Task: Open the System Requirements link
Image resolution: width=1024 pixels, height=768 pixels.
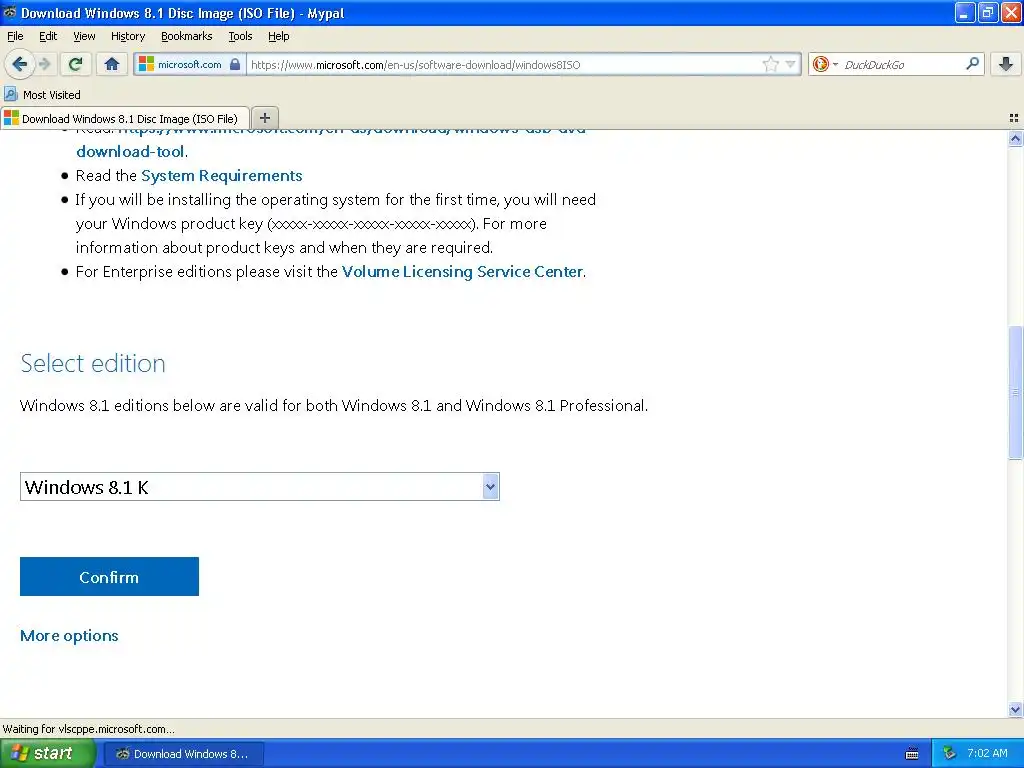Action: [221, 176]
